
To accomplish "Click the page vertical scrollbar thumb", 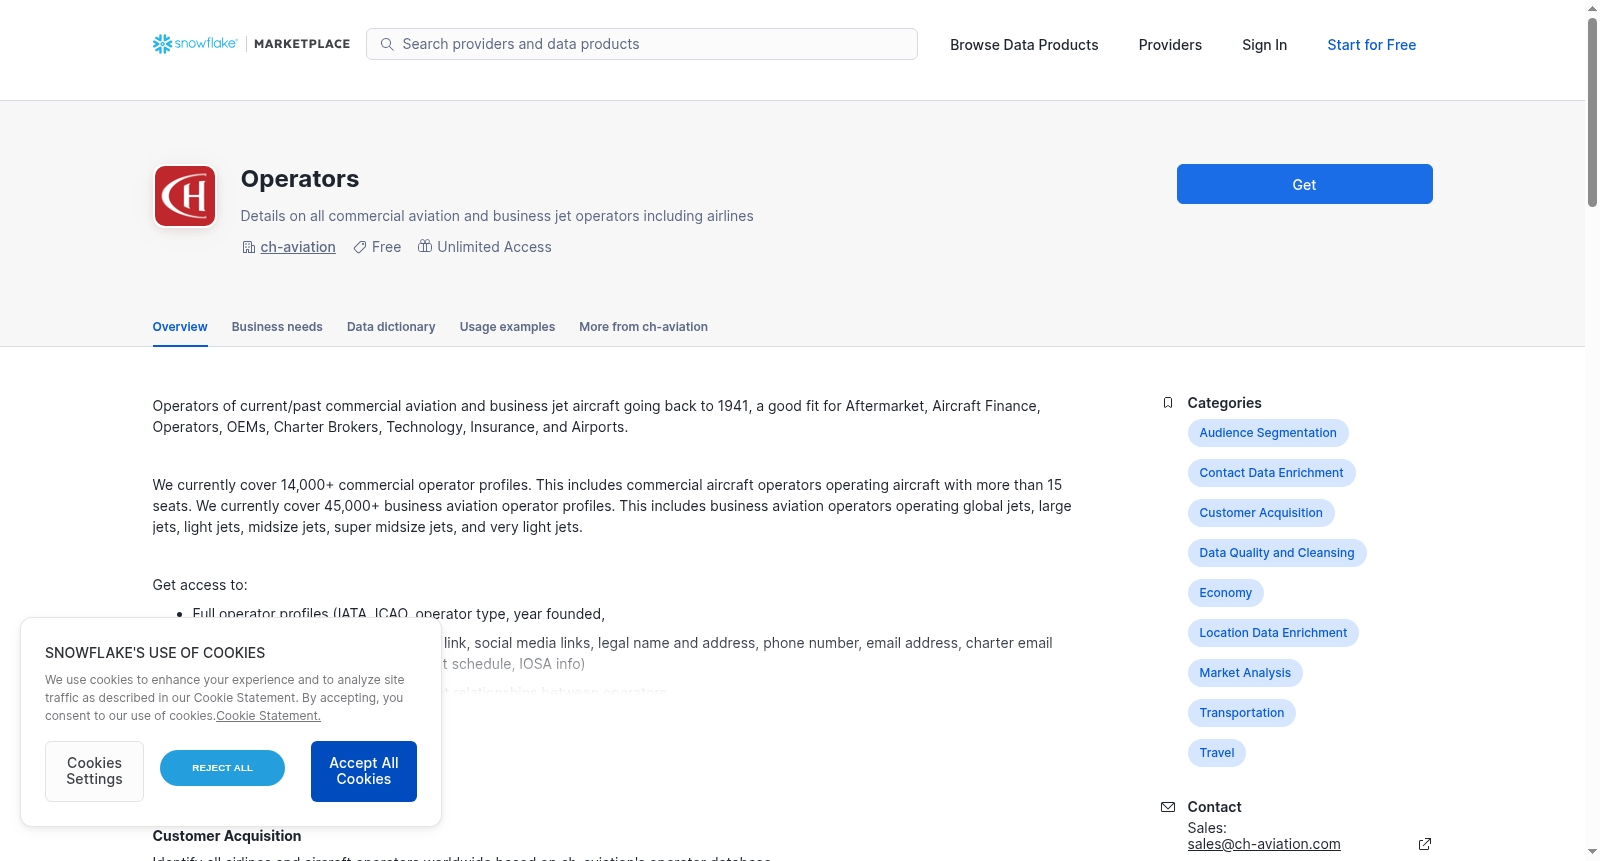I will pos(1592,112).
